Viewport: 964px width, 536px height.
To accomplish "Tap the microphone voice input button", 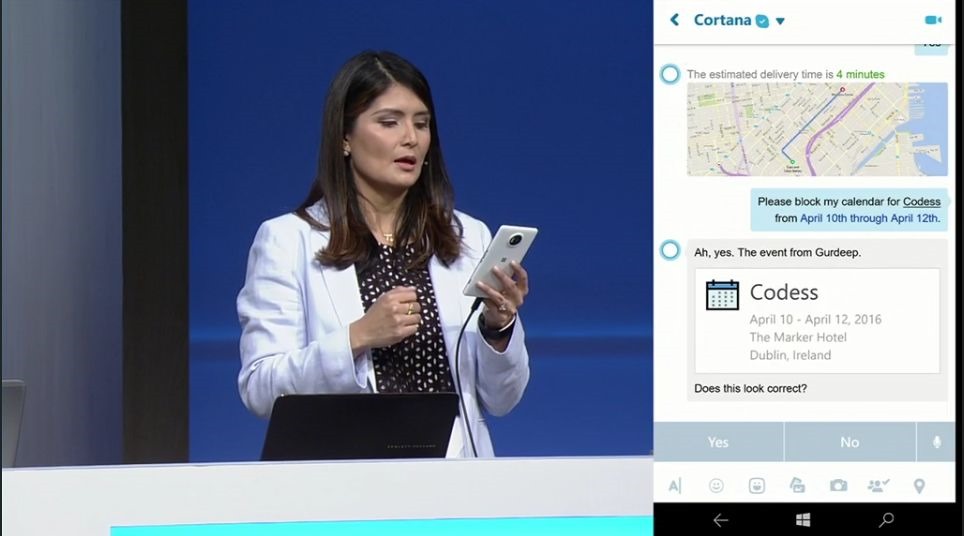I will [x=936, y=442].
